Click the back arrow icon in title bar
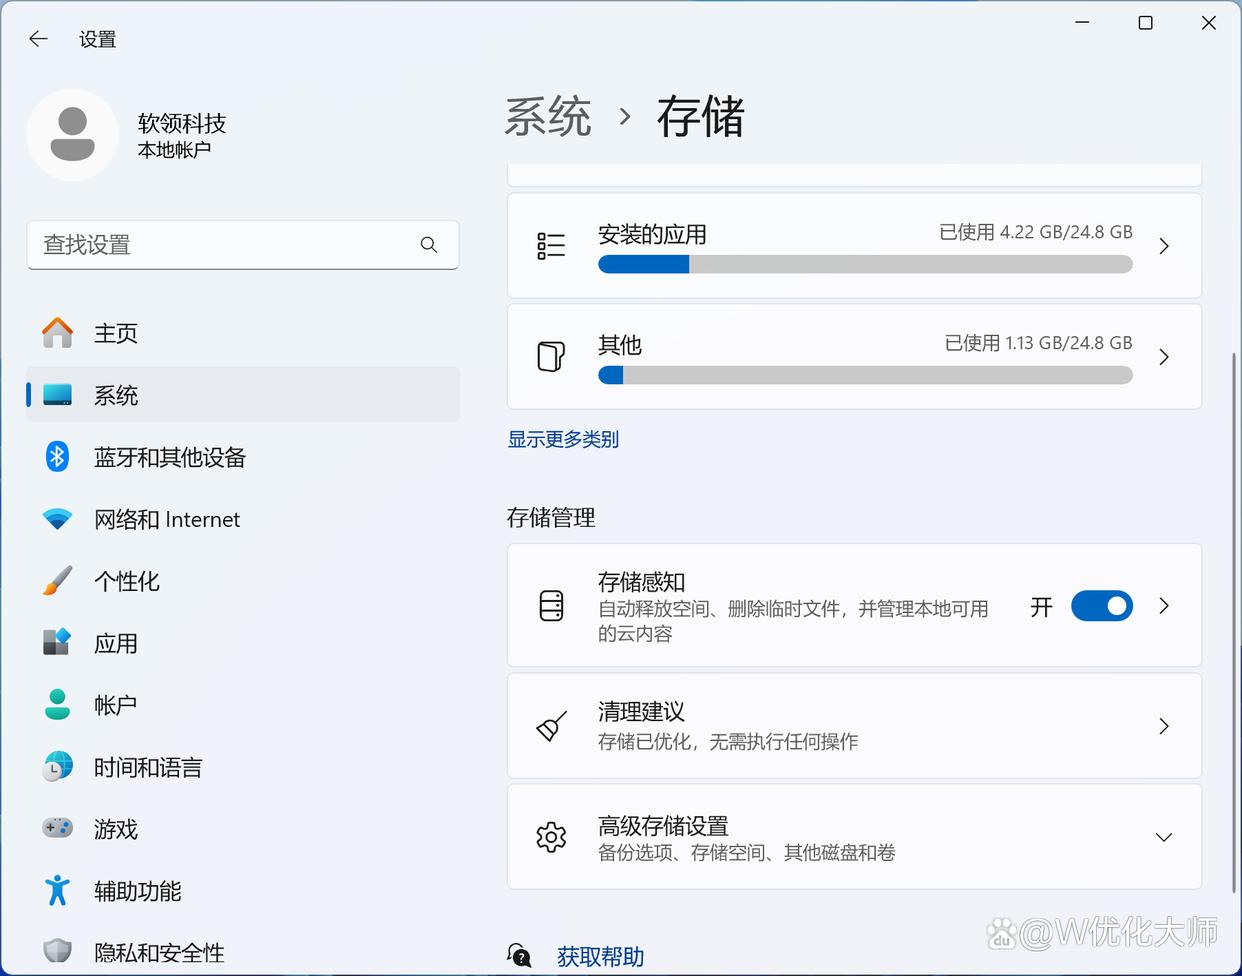This screenshot has height=976, width=1242. click(38, 39)
